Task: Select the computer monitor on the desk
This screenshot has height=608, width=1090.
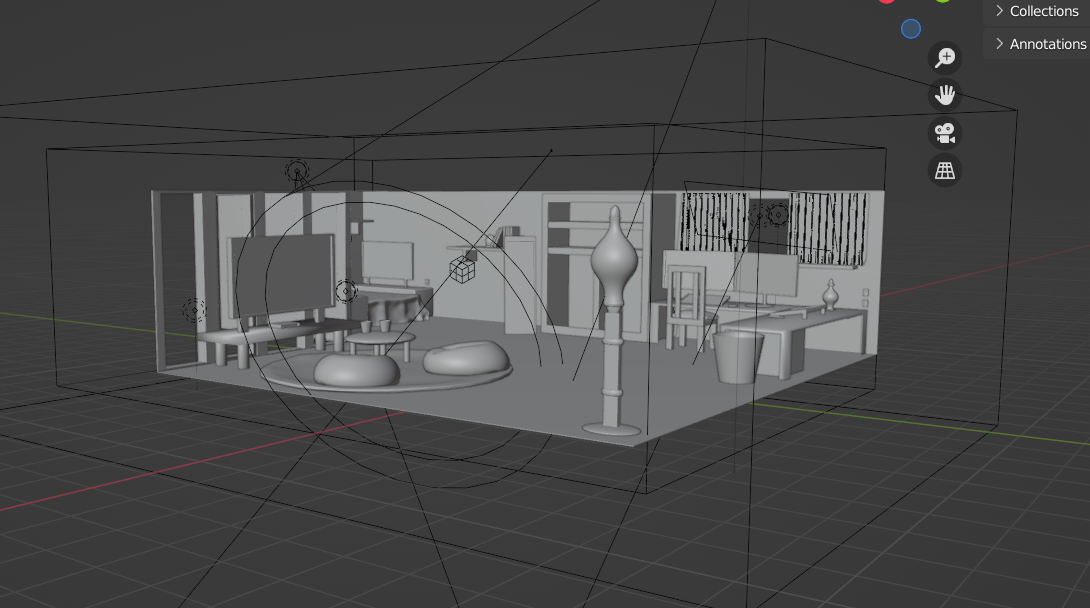Action: 767,275
